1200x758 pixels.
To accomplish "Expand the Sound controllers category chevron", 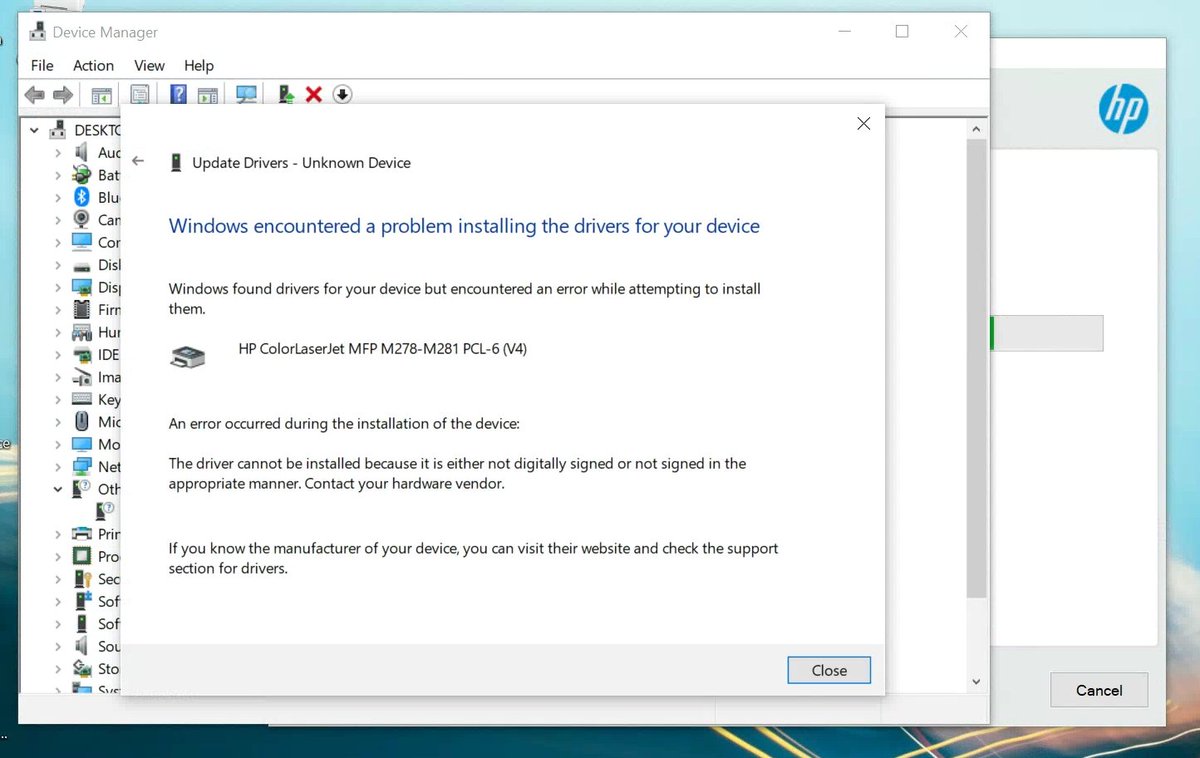I will click(x=57, y=646).
